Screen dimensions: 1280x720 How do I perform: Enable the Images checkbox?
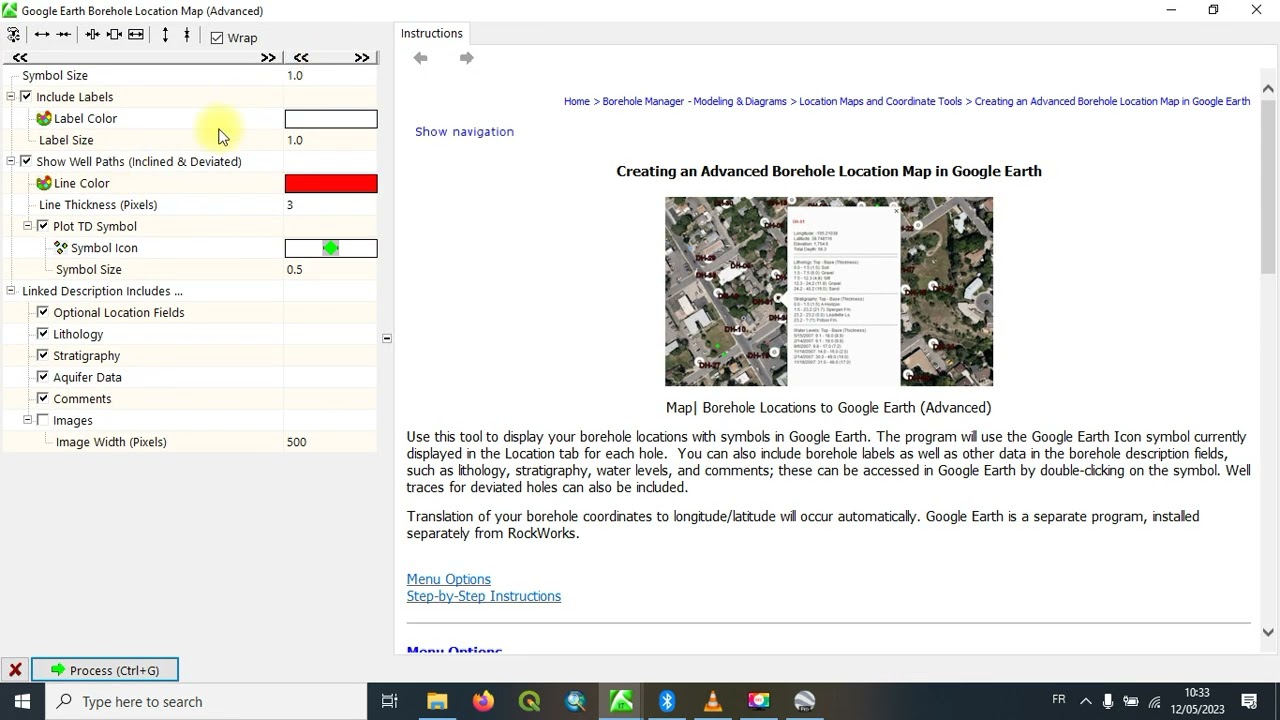click(x=42, y=421)
